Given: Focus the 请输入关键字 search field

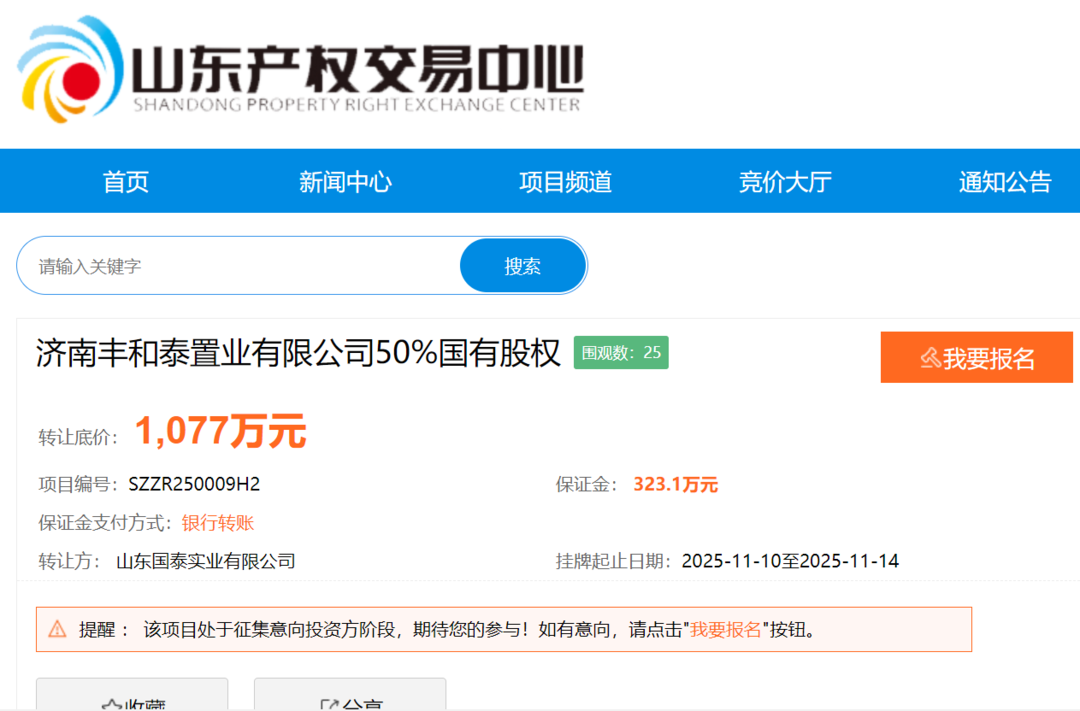Looking at the screenshot, I should [240, 266].
